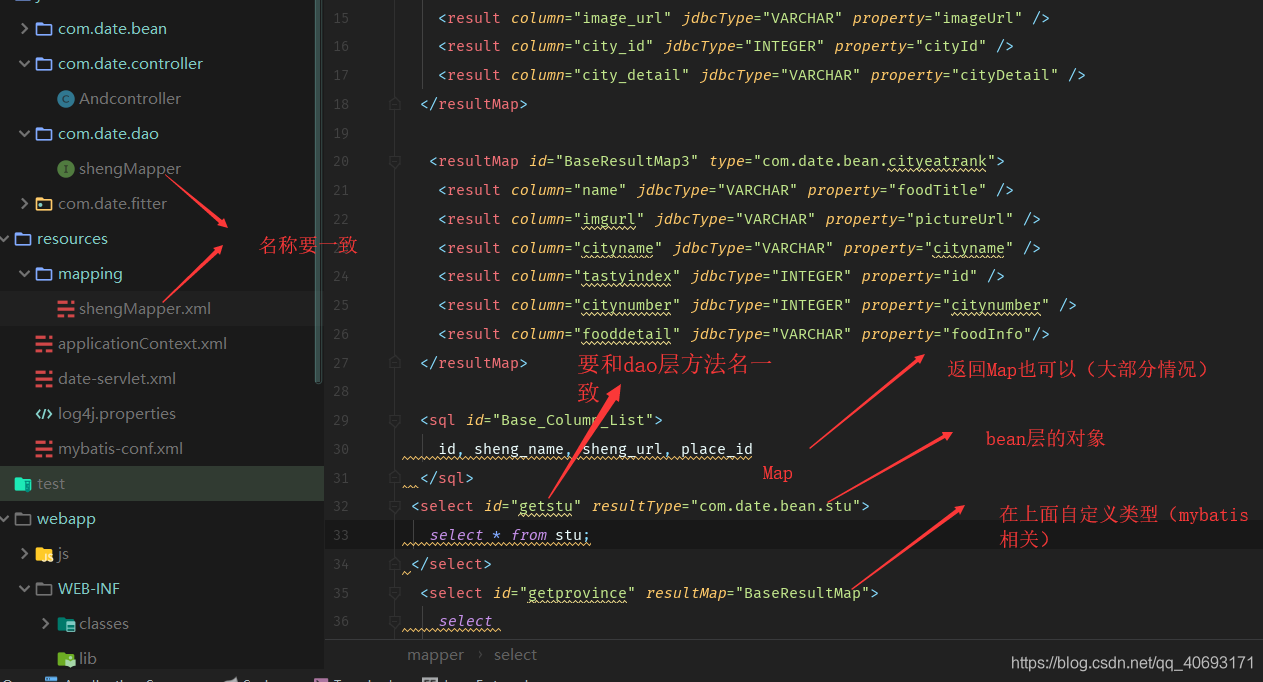Fold the getstu select block at line 32
1263x682 pixels.
click(x=395, y=506)
